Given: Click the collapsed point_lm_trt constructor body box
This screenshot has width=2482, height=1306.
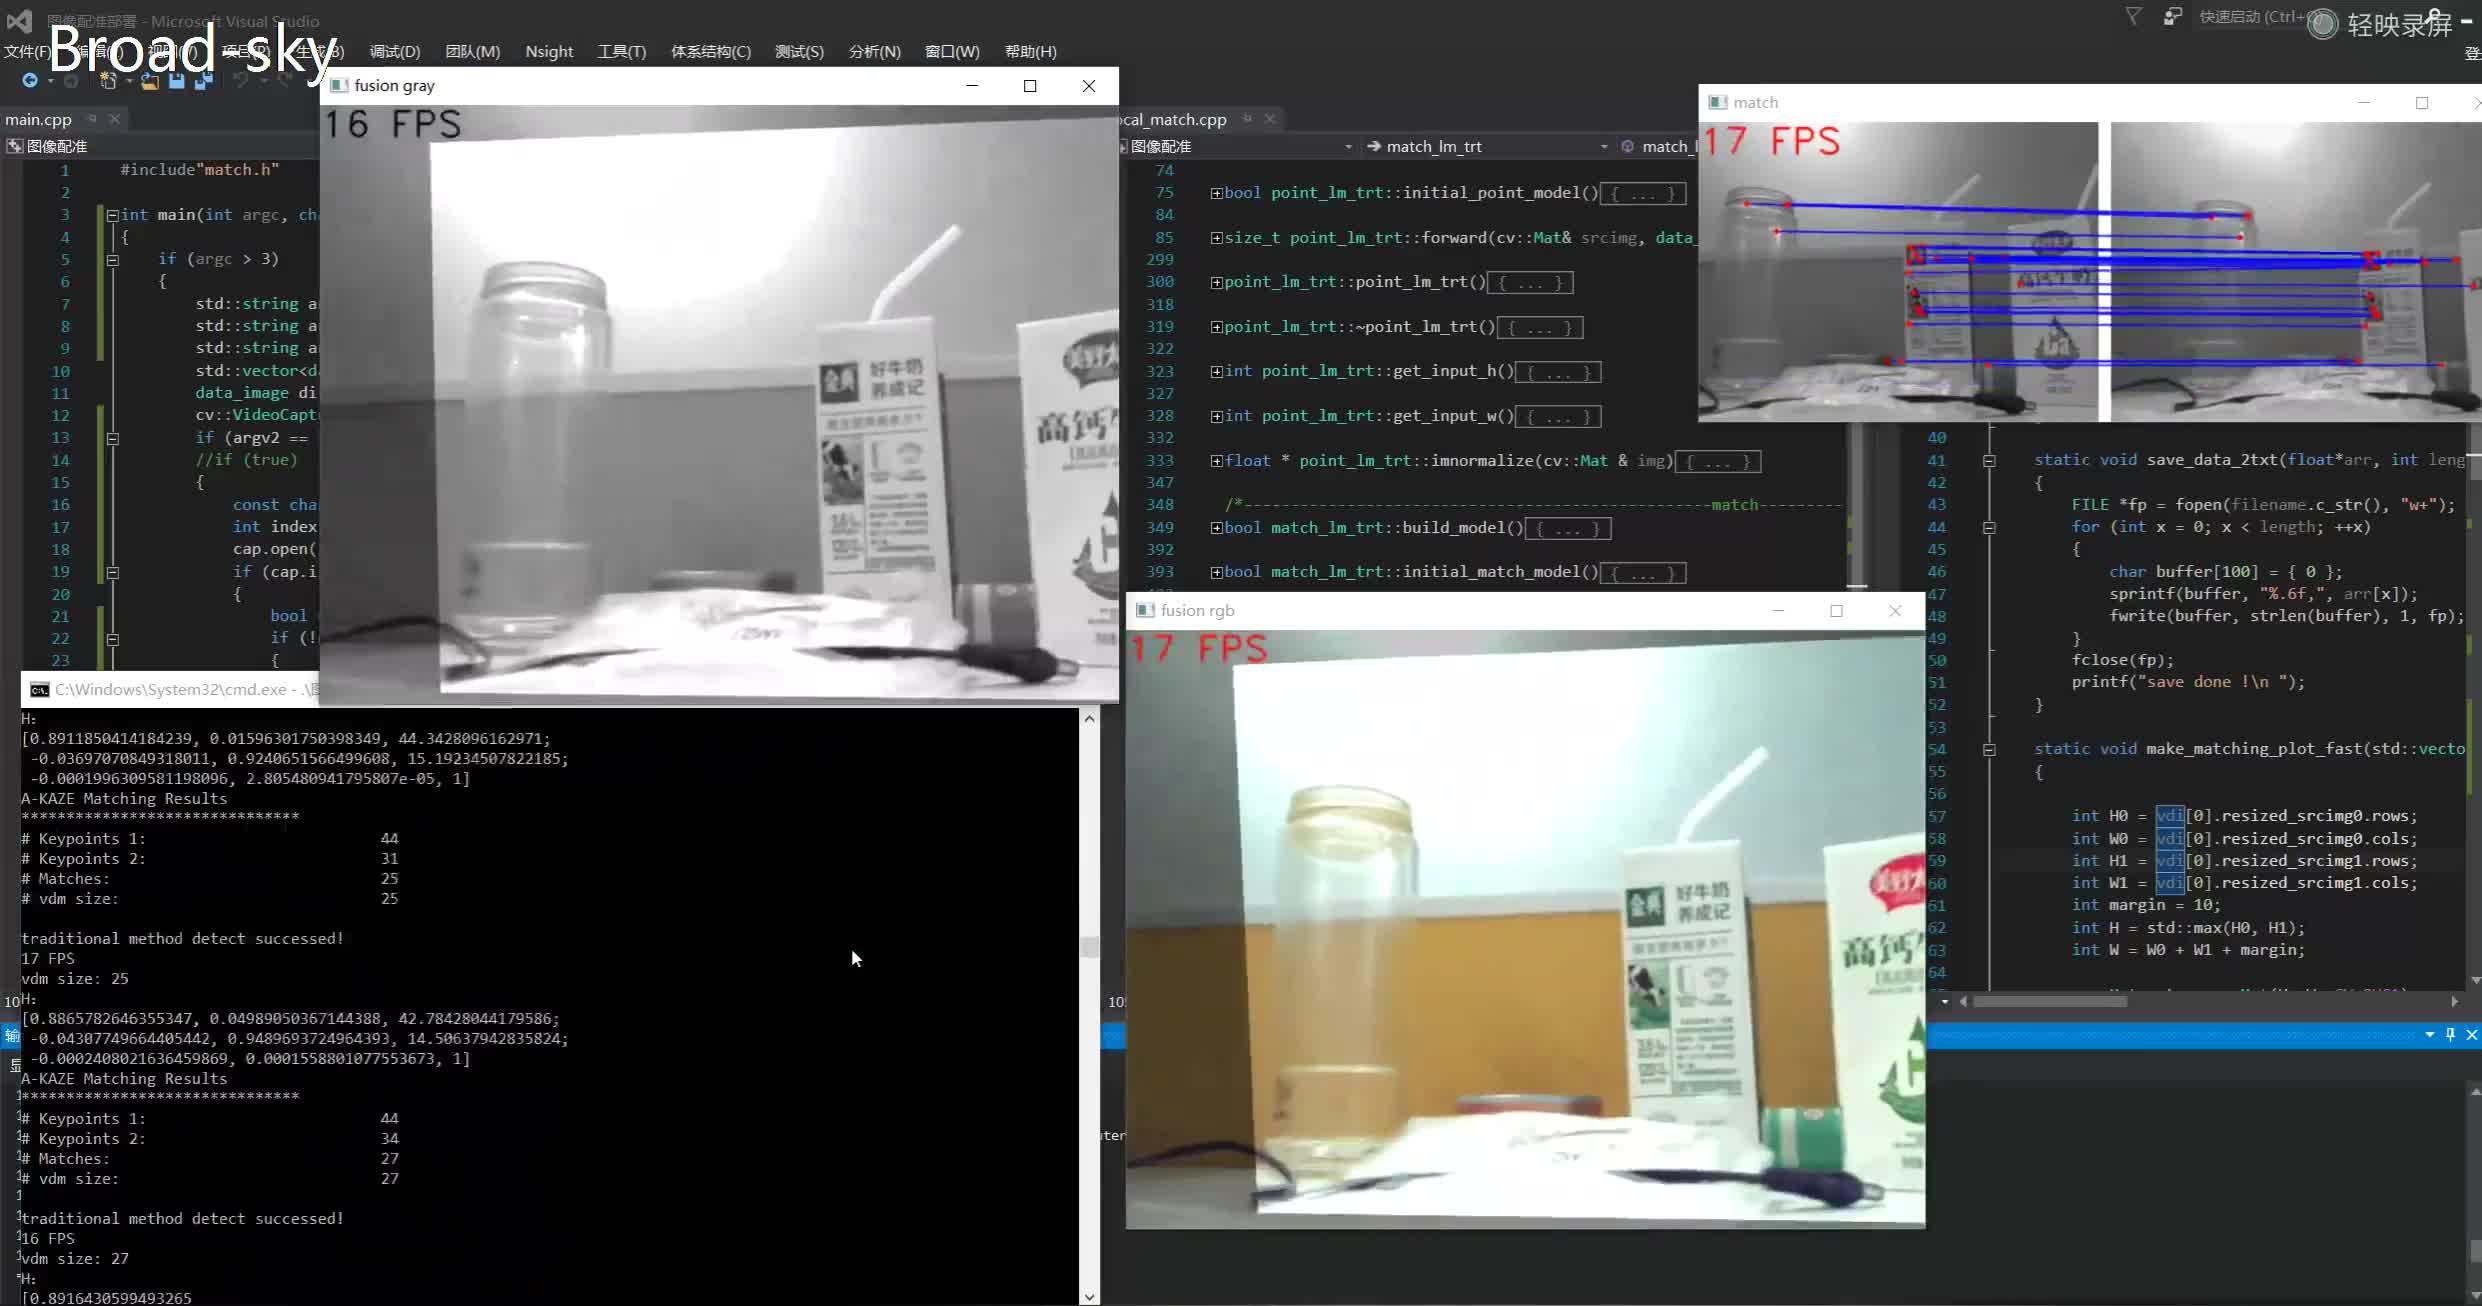Looking at the screenshot, I should tap(1530, 283).
